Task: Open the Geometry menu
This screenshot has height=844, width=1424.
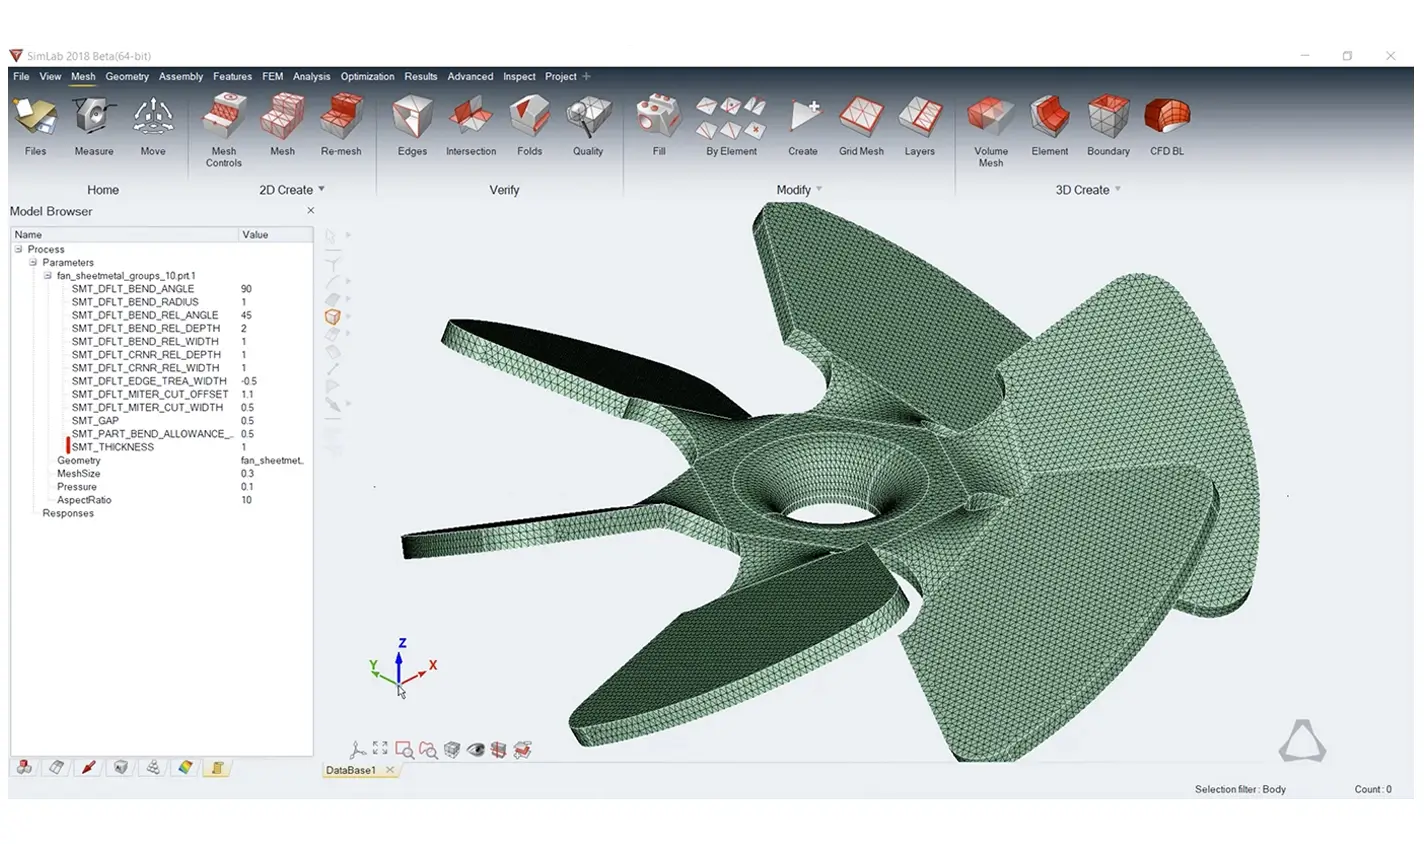Action: [x=127, y=76]
